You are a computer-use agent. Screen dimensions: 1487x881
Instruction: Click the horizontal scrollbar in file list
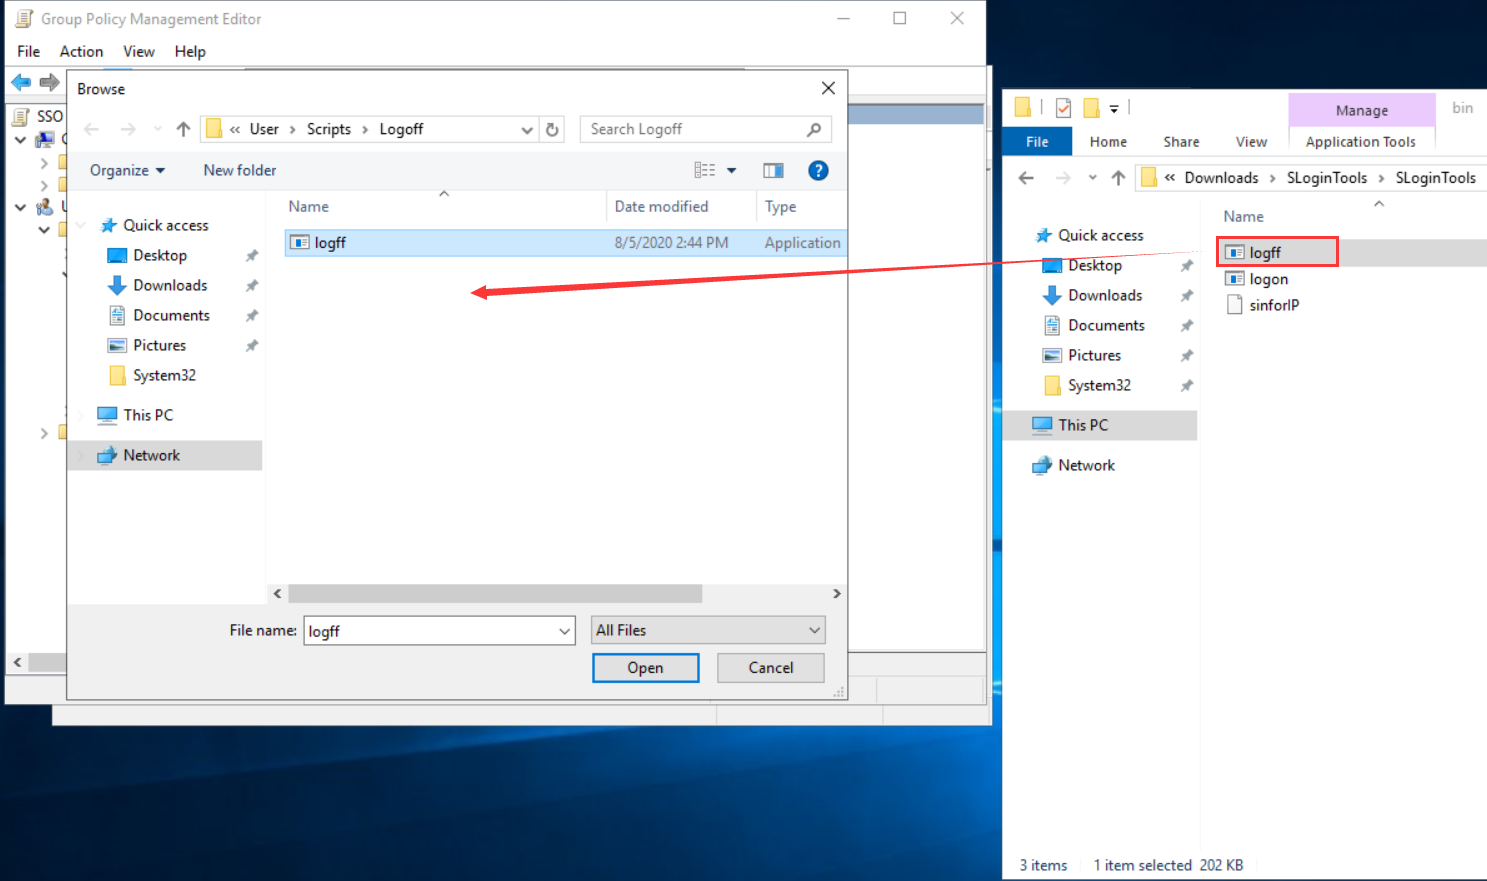coord(495,594)
